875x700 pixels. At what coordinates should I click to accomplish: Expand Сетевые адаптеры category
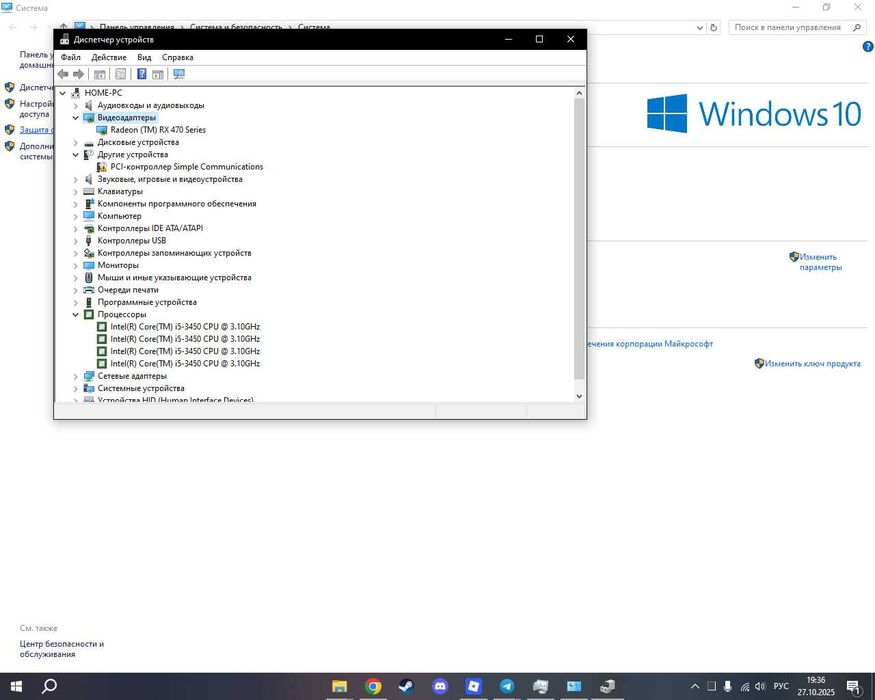[75, 376]
